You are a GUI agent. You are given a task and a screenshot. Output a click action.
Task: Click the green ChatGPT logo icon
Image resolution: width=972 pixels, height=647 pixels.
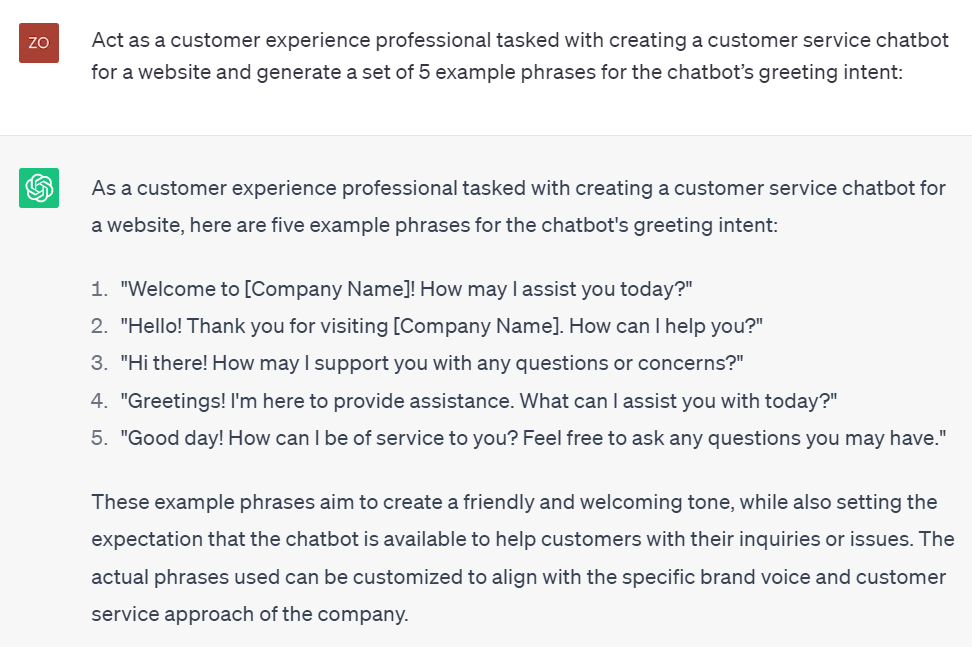(39, 188)
